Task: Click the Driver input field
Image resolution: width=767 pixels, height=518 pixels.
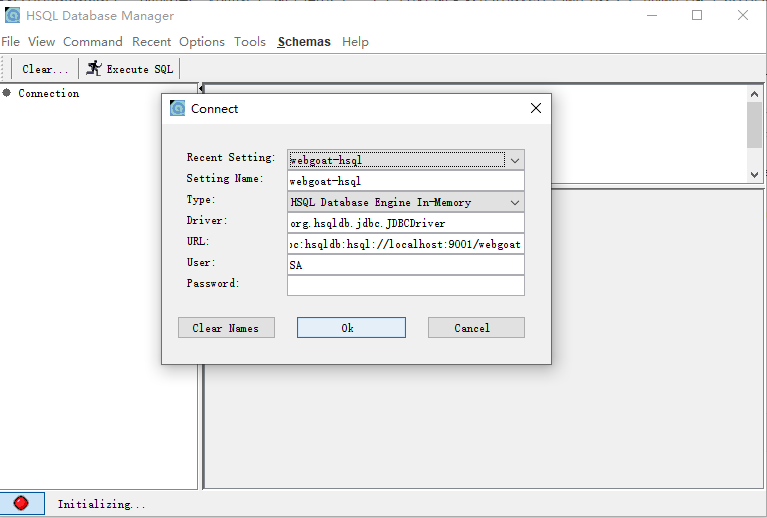Action: pyautogui.click(x=406, y=223)
